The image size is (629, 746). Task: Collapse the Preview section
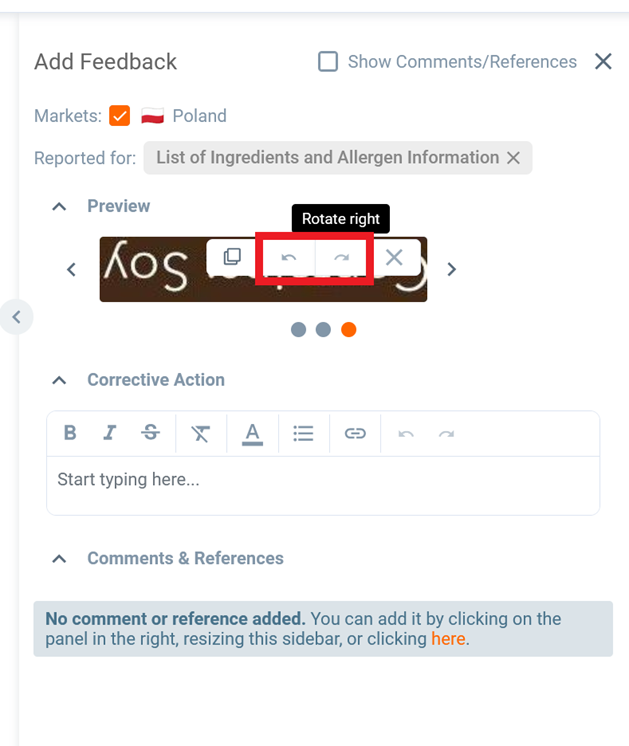pos(59,206)
